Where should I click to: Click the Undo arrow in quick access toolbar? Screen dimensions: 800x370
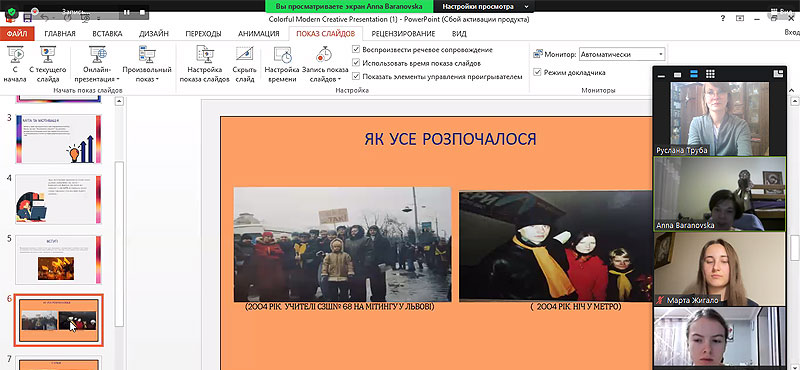[x=45, y=18]
